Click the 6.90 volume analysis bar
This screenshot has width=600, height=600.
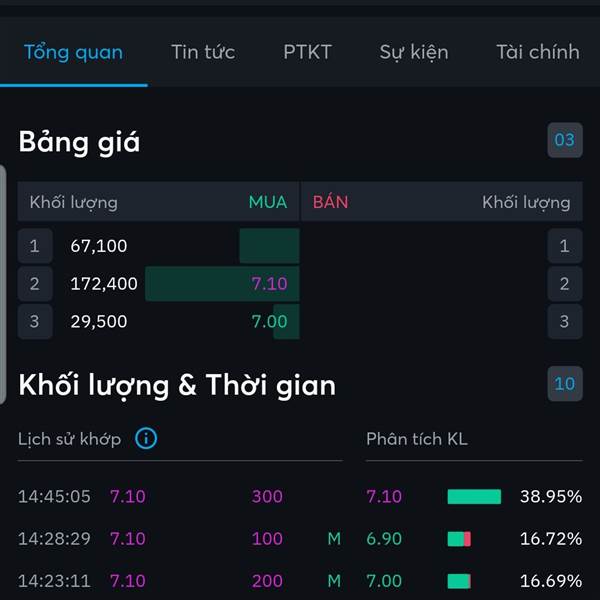click(x=459, y=539)
